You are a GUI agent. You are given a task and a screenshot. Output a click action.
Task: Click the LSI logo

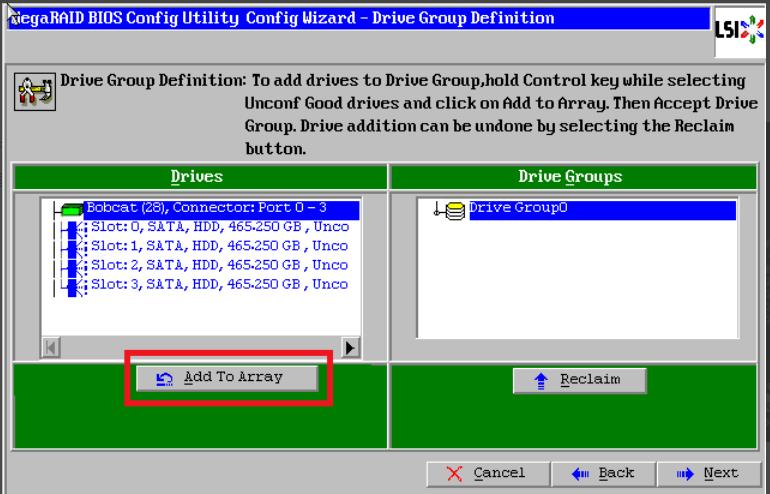click(x=740, y=30)
